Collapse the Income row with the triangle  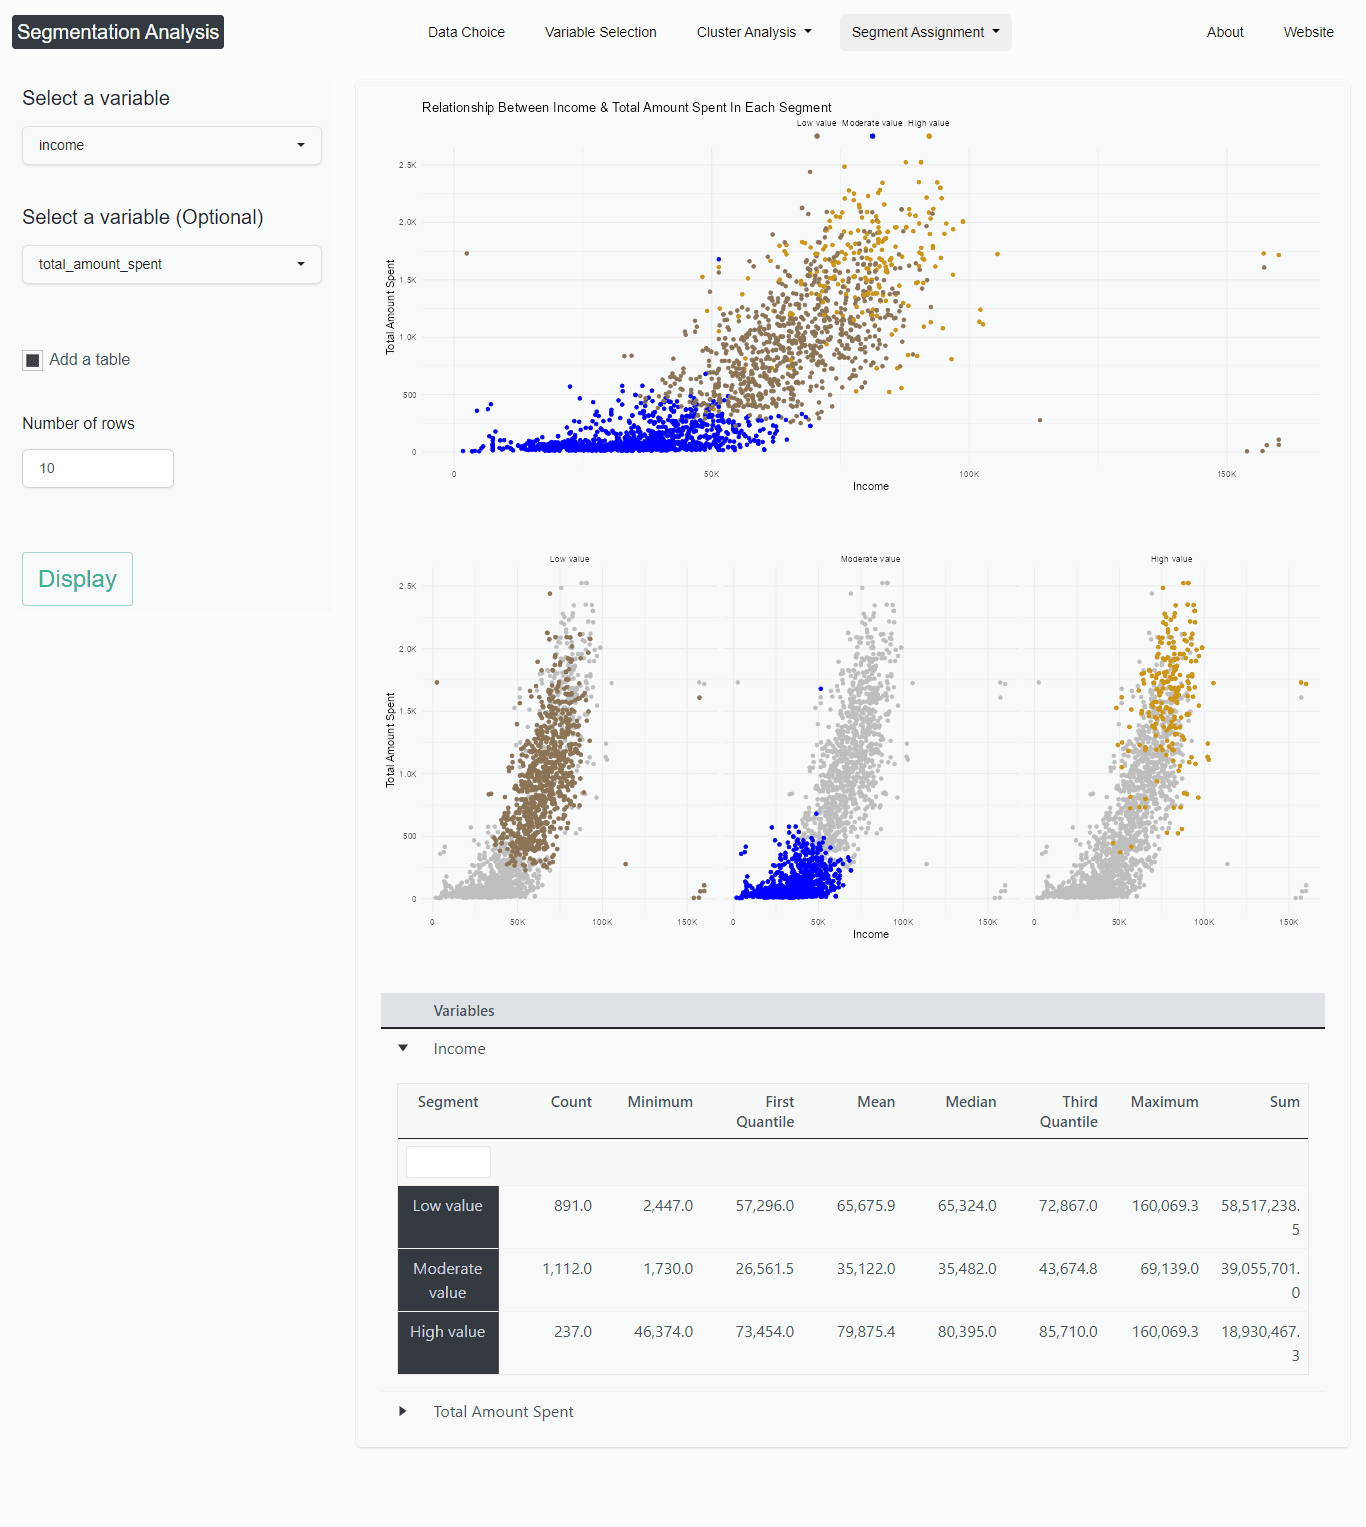[403, 1048]
